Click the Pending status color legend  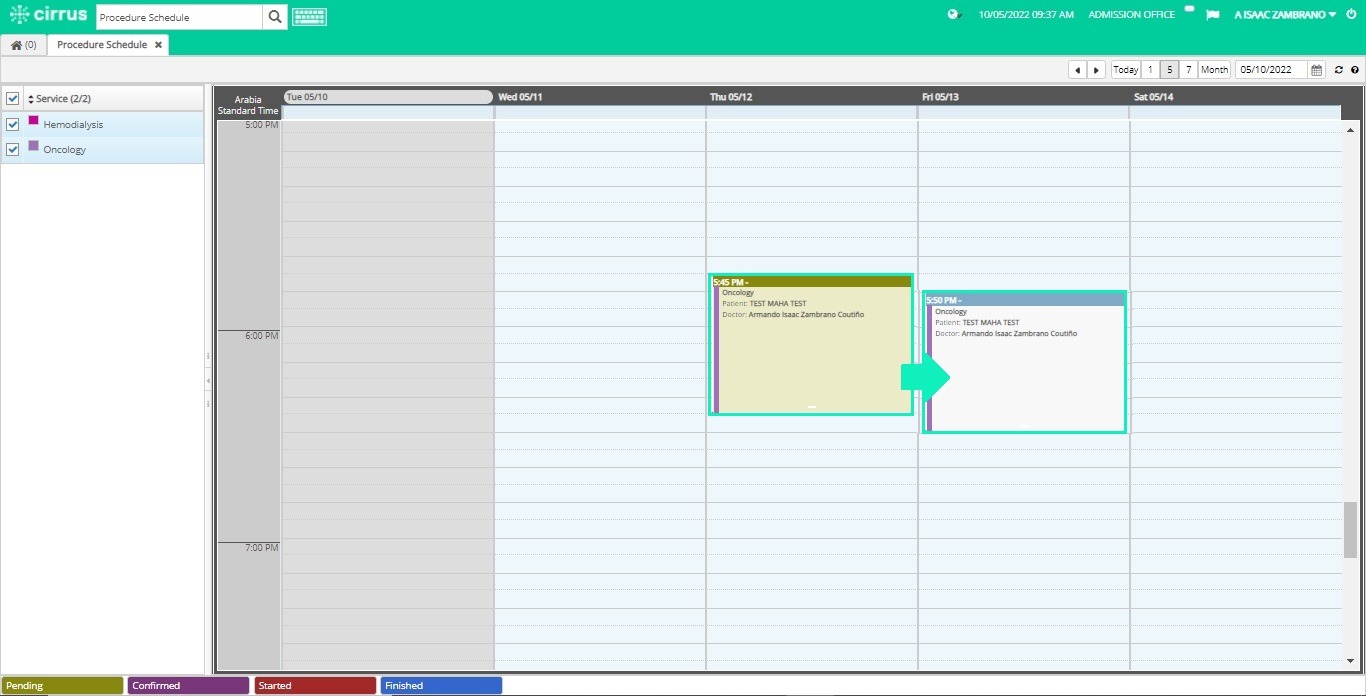62,685
